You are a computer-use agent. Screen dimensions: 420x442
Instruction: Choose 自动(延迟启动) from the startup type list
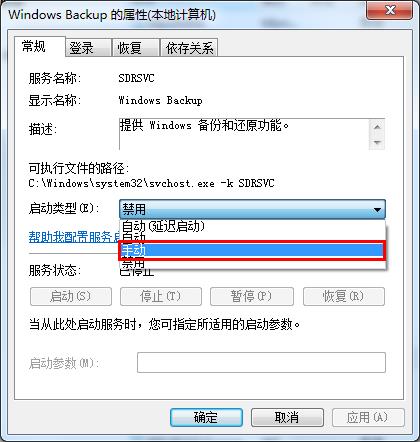[252, 226]
